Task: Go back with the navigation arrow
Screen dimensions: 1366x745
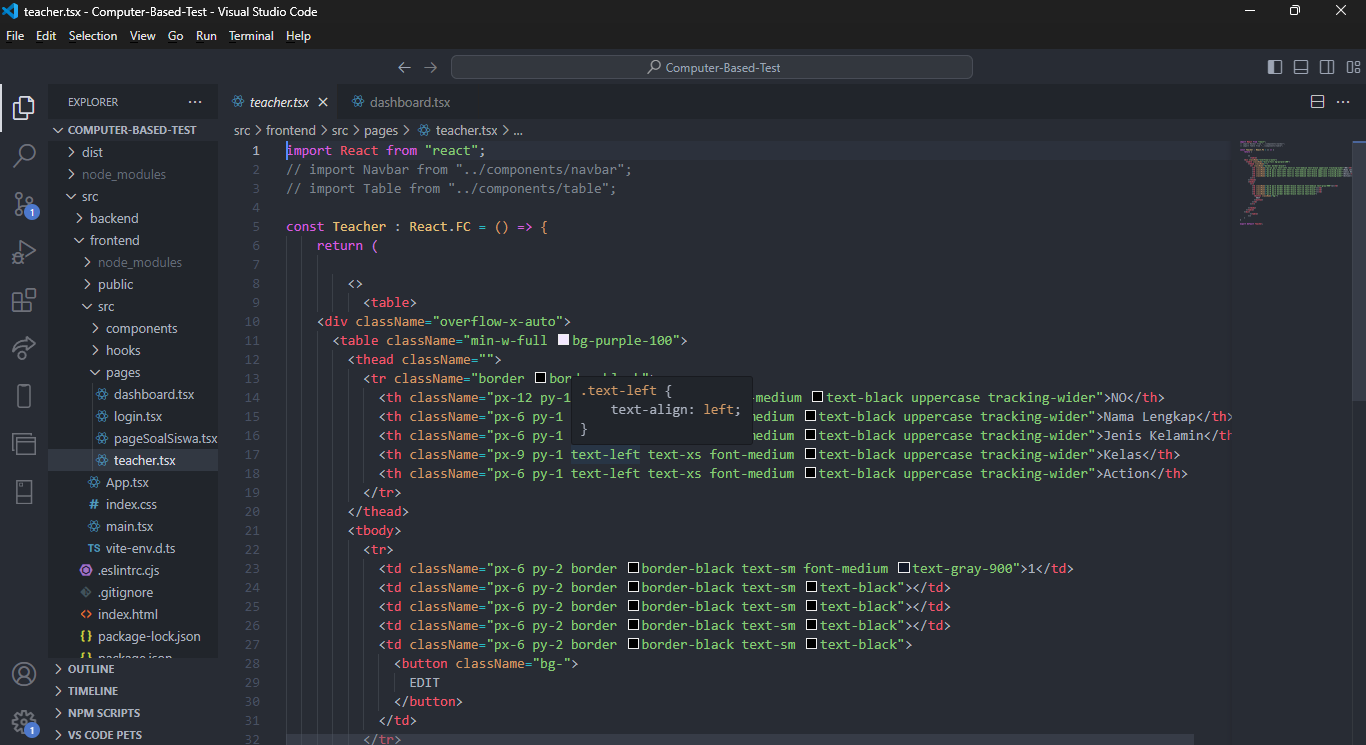Action: pyautogui.click(x=404, y=67)
